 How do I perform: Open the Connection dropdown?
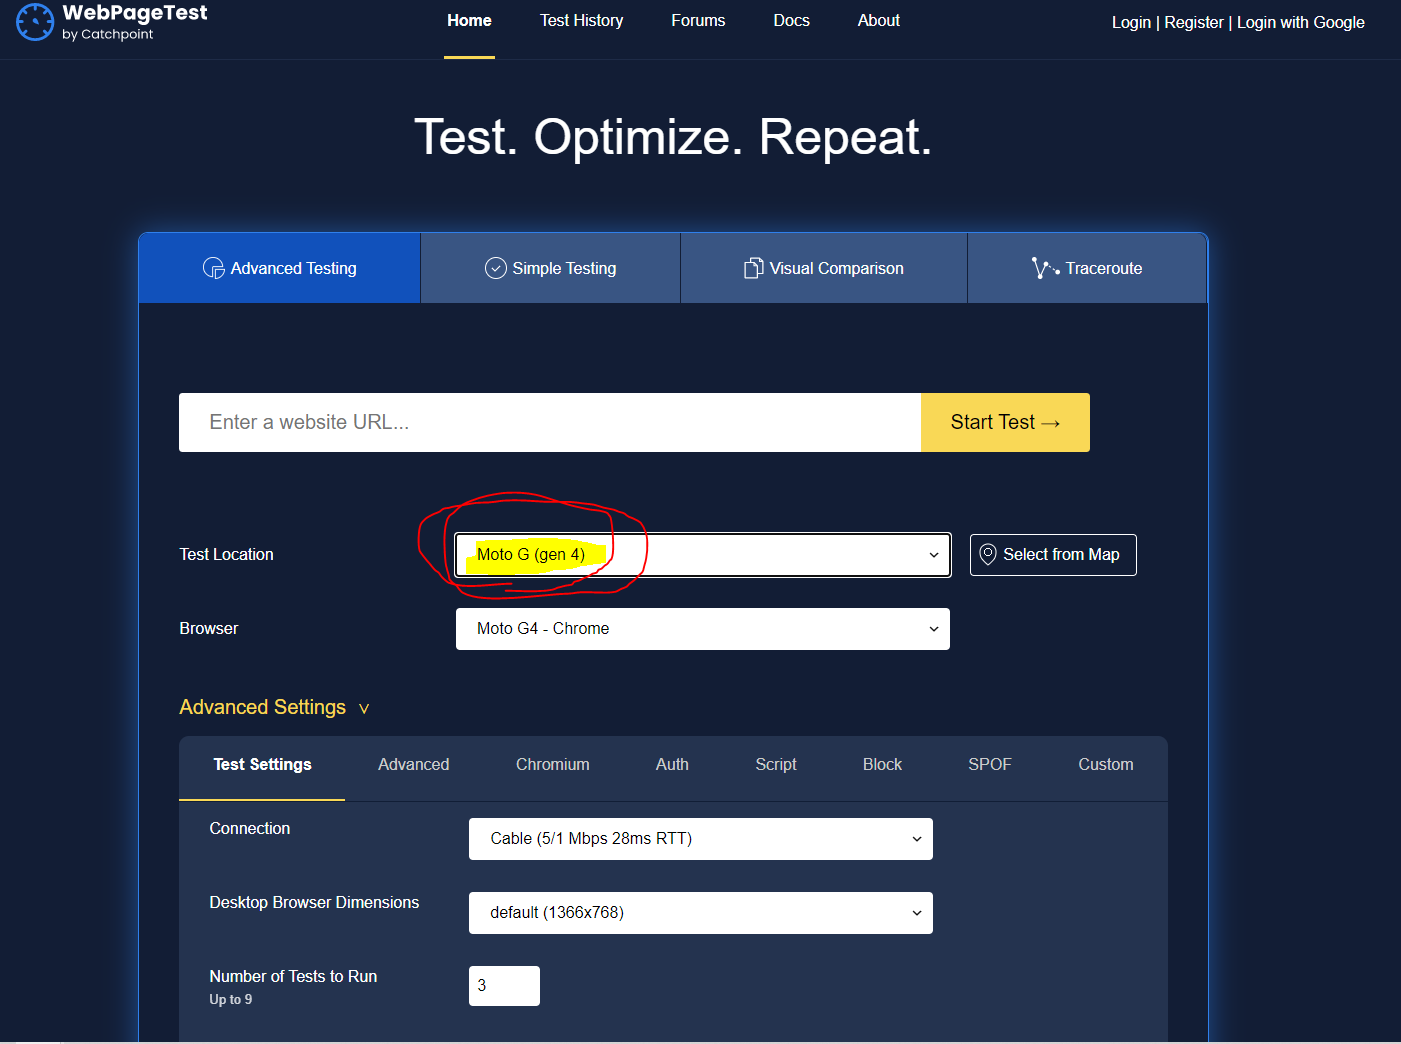pyautogui.click(x=701, y=839)
